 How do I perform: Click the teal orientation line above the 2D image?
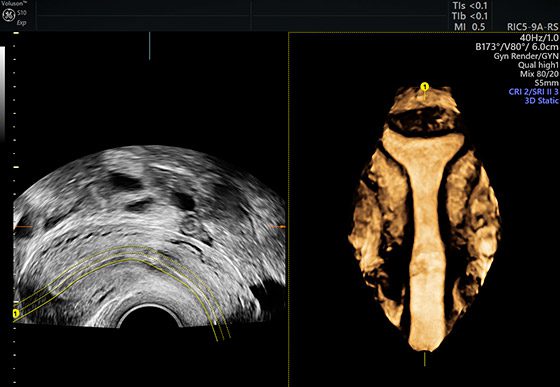click(149, 46)
